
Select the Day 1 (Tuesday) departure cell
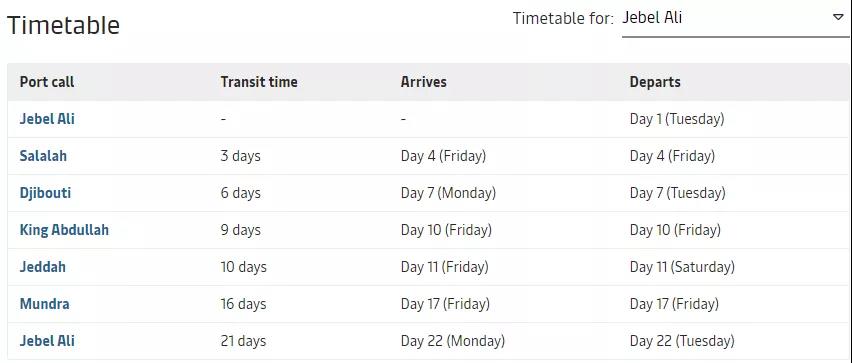676,120
